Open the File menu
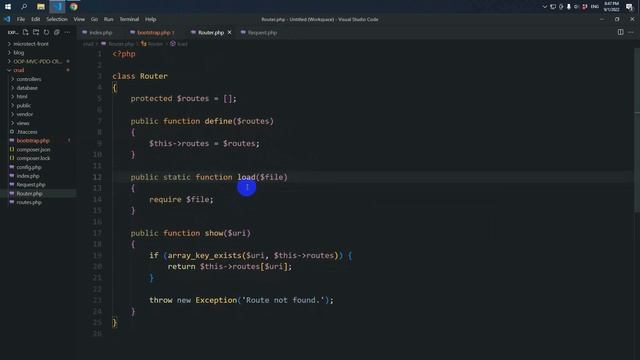The image size is (640, 360). 21,19
